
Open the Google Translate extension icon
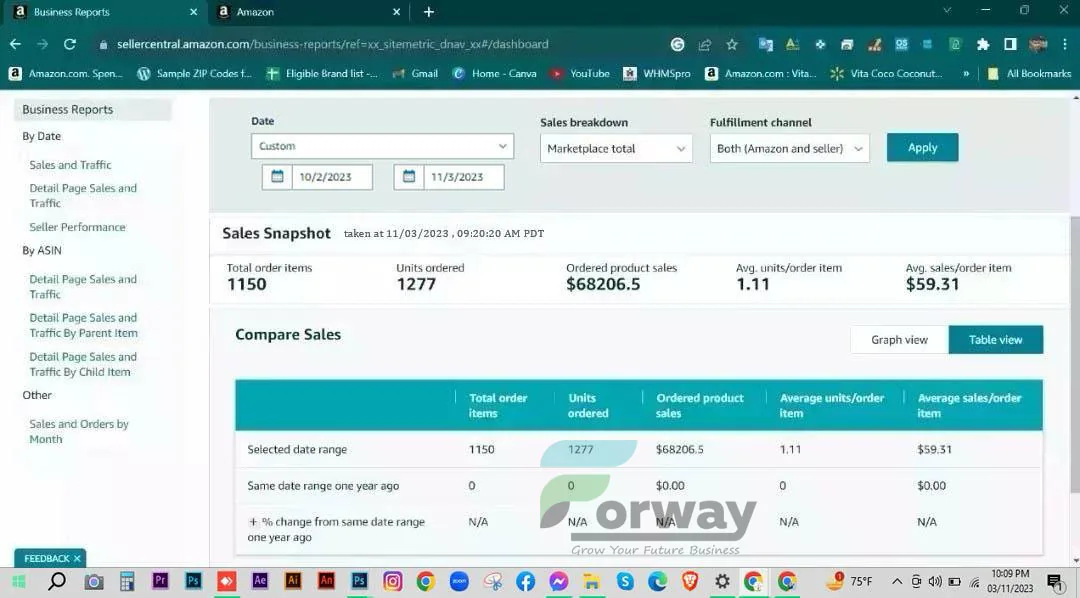(765, 44)
